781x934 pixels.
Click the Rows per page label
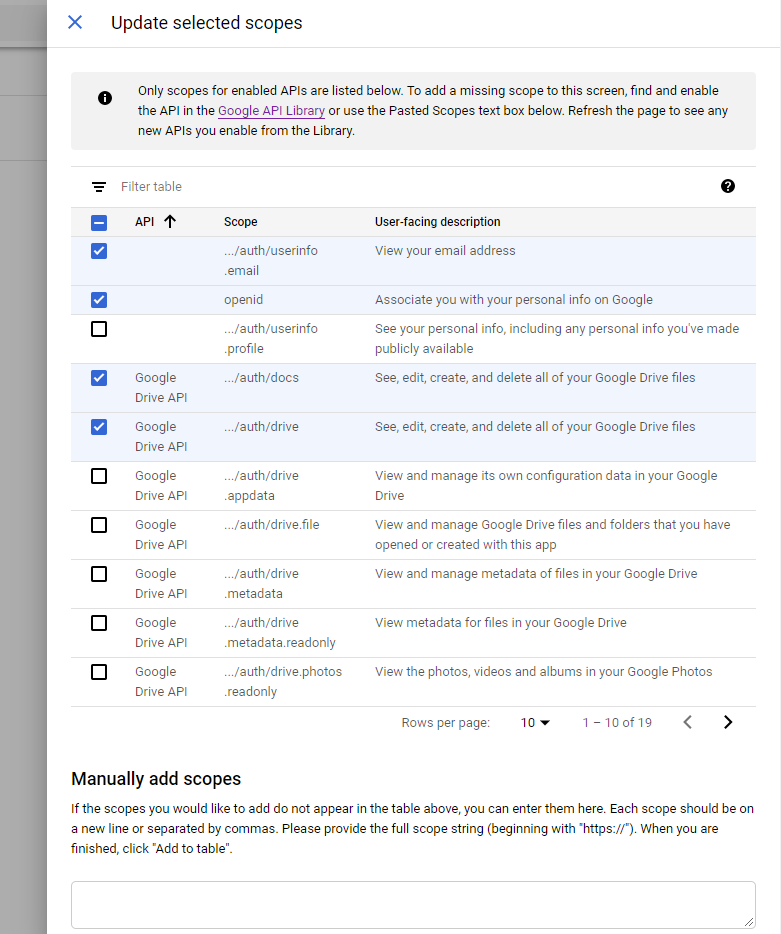pyautogui.click(x=446, y=723)
